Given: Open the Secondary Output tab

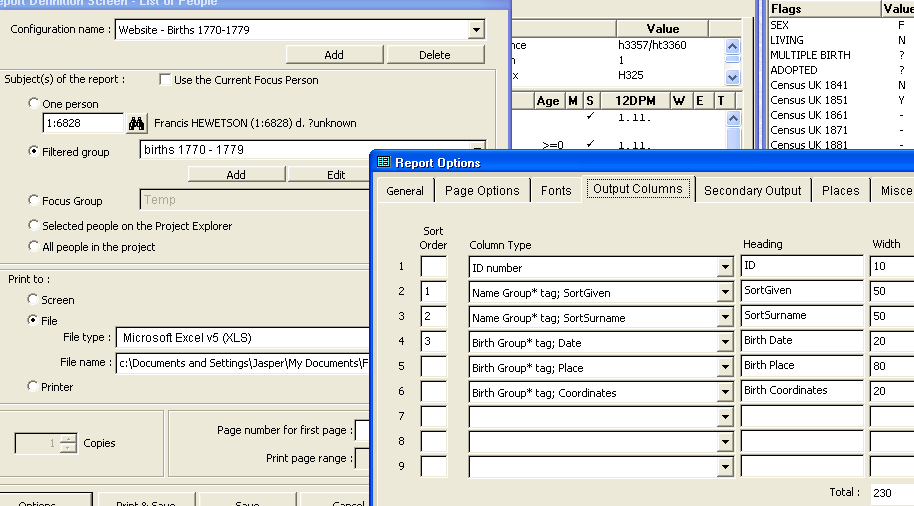Looking at the screenshot, I should coord(753,191).
